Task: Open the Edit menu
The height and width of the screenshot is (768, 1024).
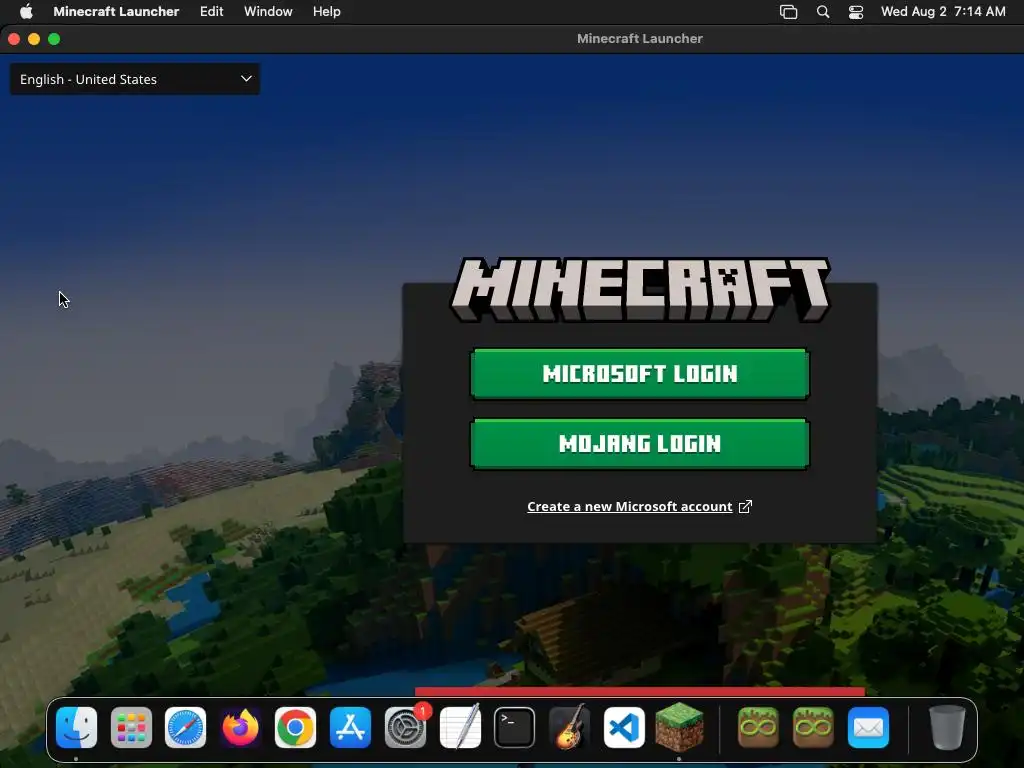Action: tap(212, 12)
